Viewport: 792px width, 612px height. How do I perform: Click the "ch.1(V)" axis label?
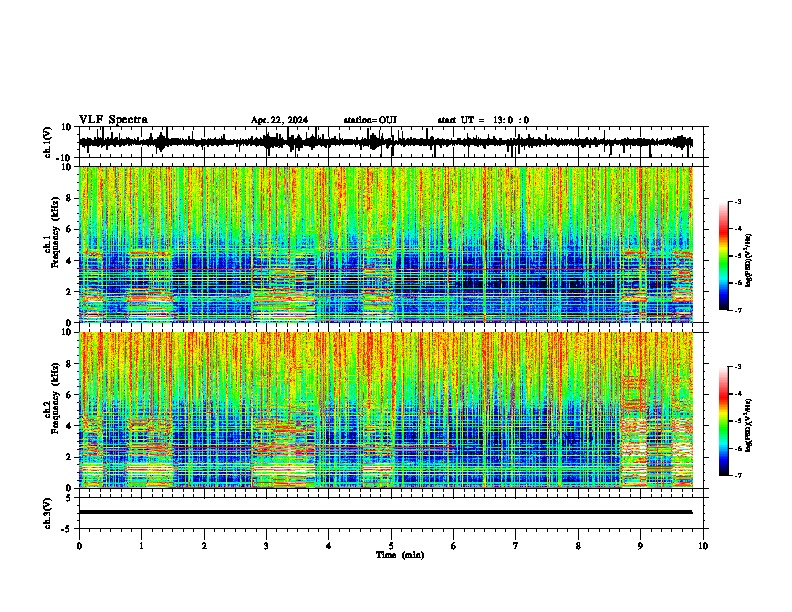48,142
